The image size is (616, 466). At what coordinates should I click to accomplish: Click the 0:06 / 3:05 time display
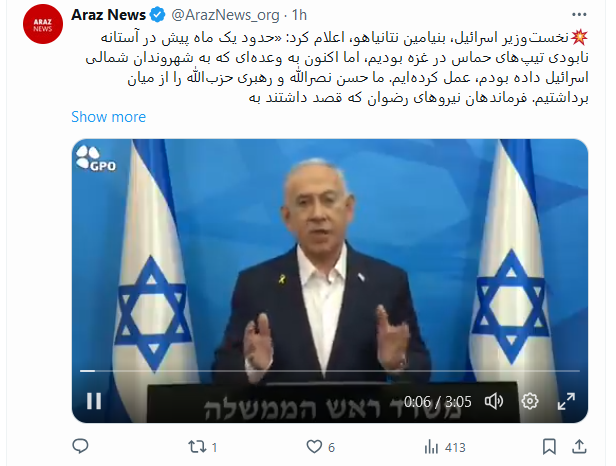[x=437, y=402]
